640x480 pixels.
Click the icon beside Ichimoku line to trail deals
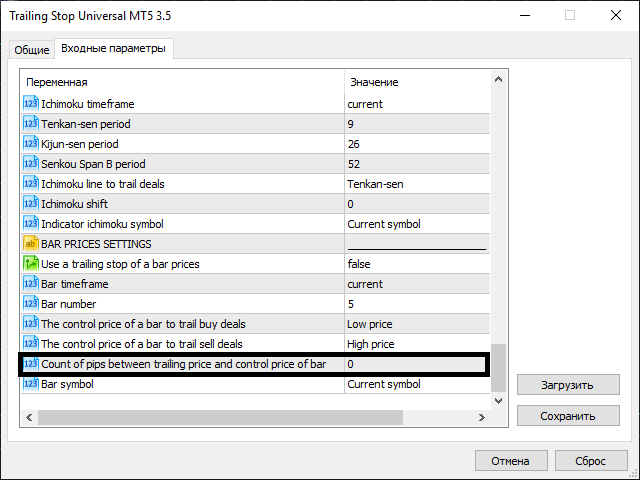(31, 184)
